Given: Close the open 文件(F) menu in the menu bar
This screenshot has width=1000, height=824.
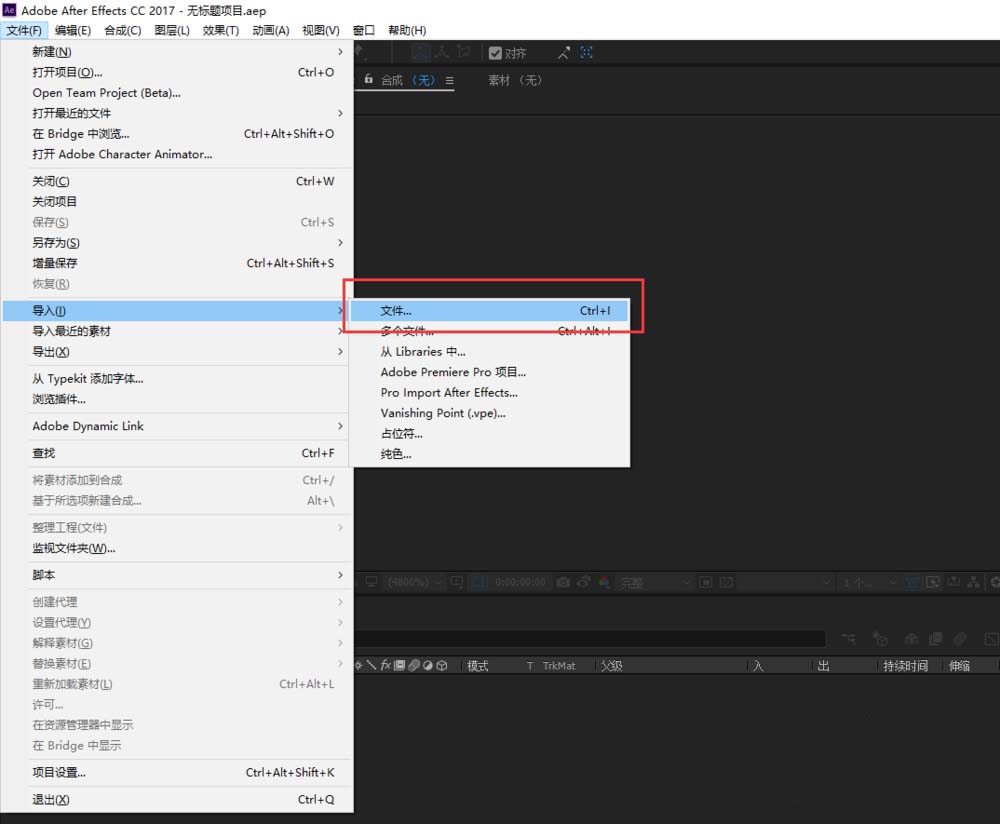Looking at the screenshot, I should pyautogui.click(x=24, y=30).
